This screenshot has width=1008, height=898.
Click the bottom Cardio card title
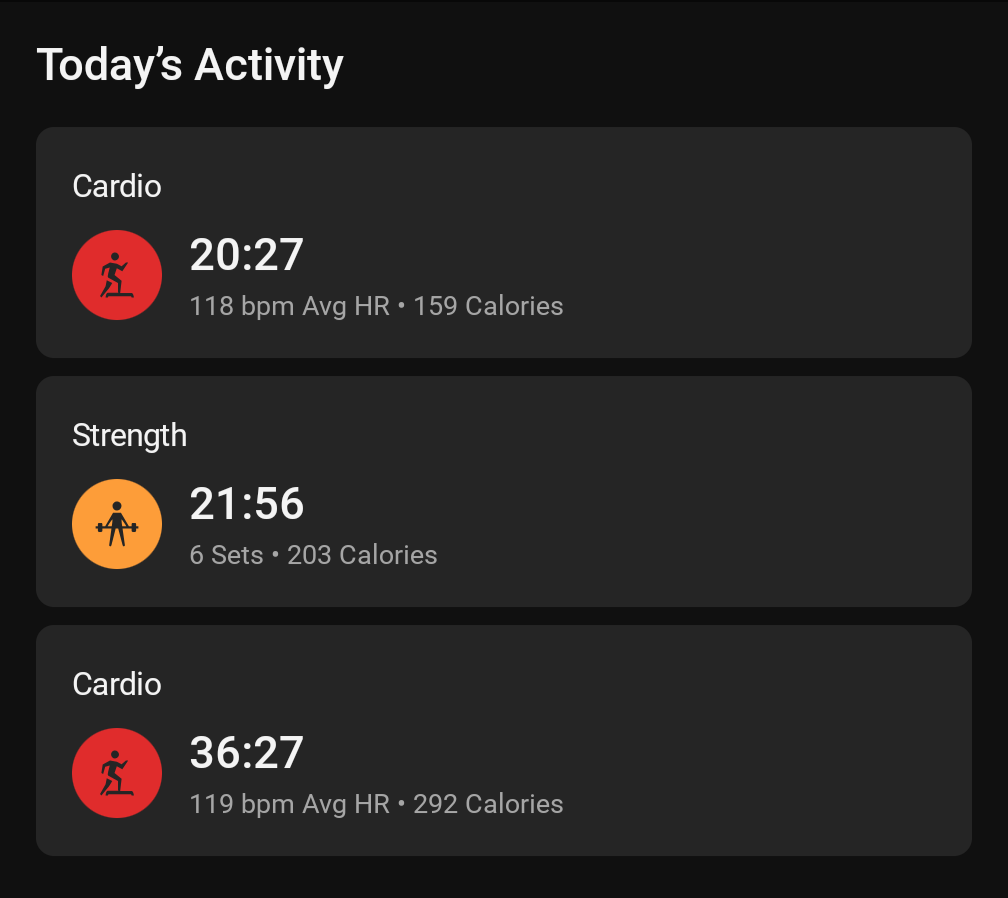coord(116,684)
